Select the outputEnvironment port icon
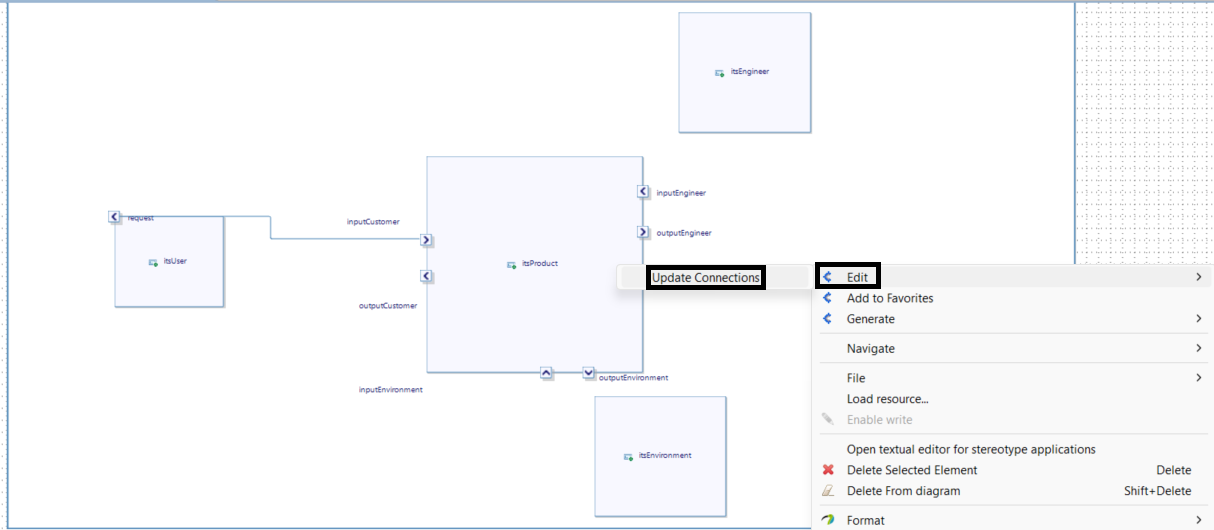Viewport: 1214px width, 530px height. click(x=588, y=373)
